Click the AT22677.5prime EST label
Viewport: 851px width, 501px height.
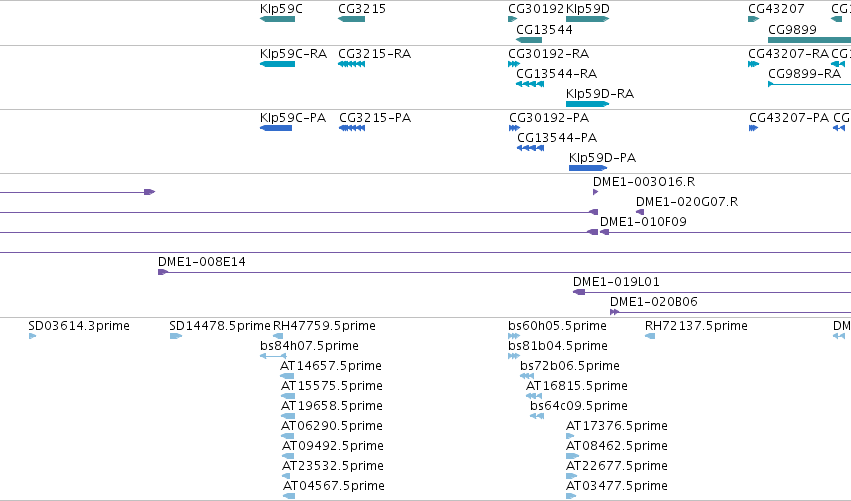coord(617,466)
